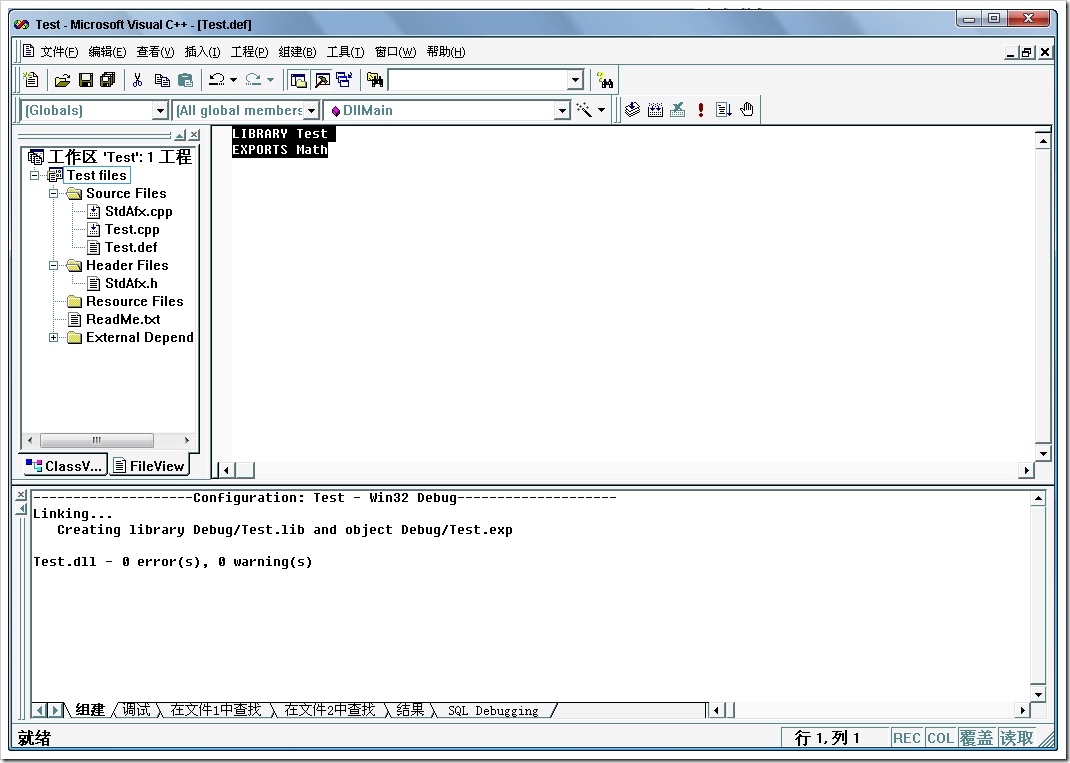This screenshot has width=1070, height=763.
Task: Click the Find text input field
Action: click(478, 80)
